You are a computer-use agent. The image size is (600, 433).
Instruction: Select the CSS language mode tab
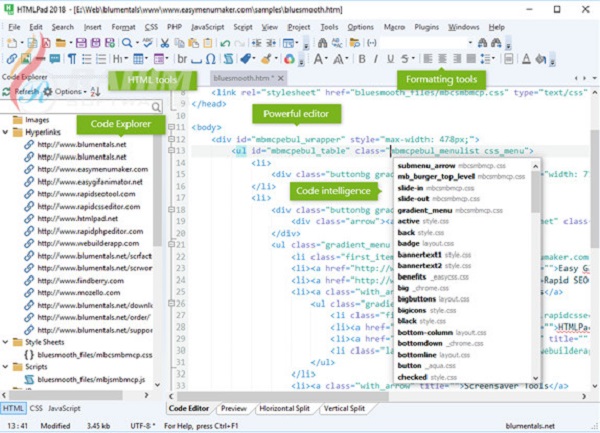(36, 409)
